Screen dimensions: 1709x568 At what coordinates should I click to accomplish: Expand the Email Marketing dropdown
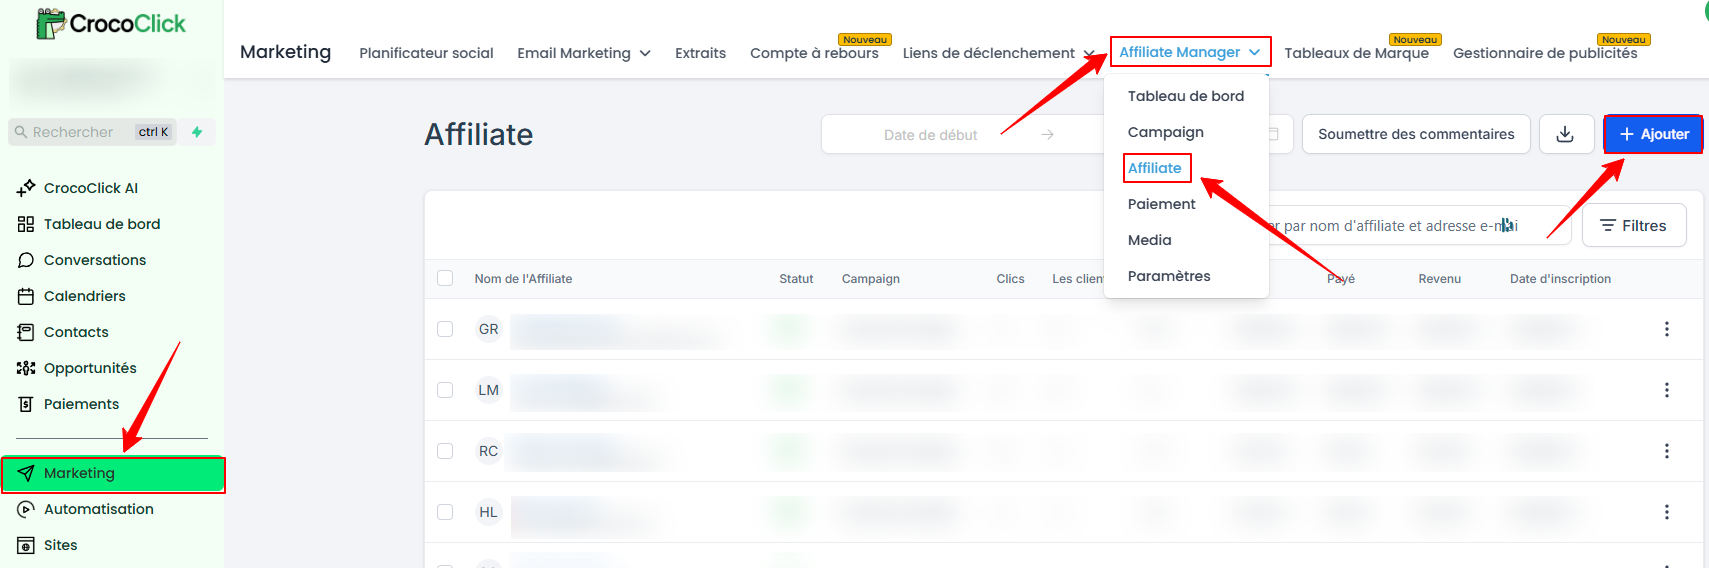click(584, 53)
